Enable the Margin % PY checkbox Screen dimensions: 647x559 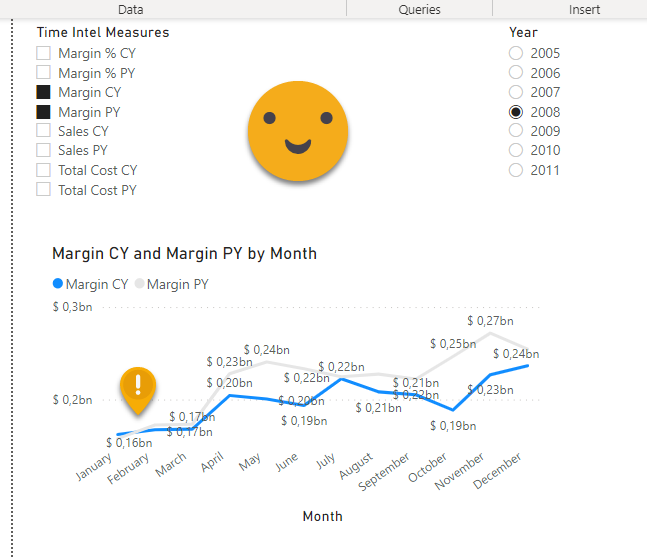tap(44, 73)
